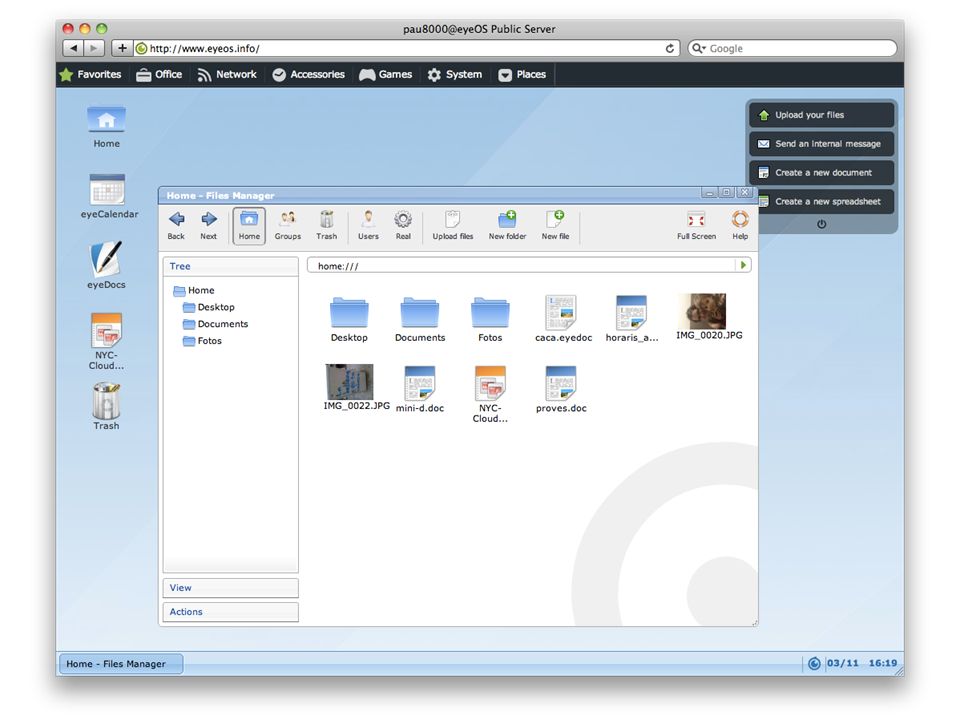
Task: Open the Favorites menu
Action: (x=91, y=75)
